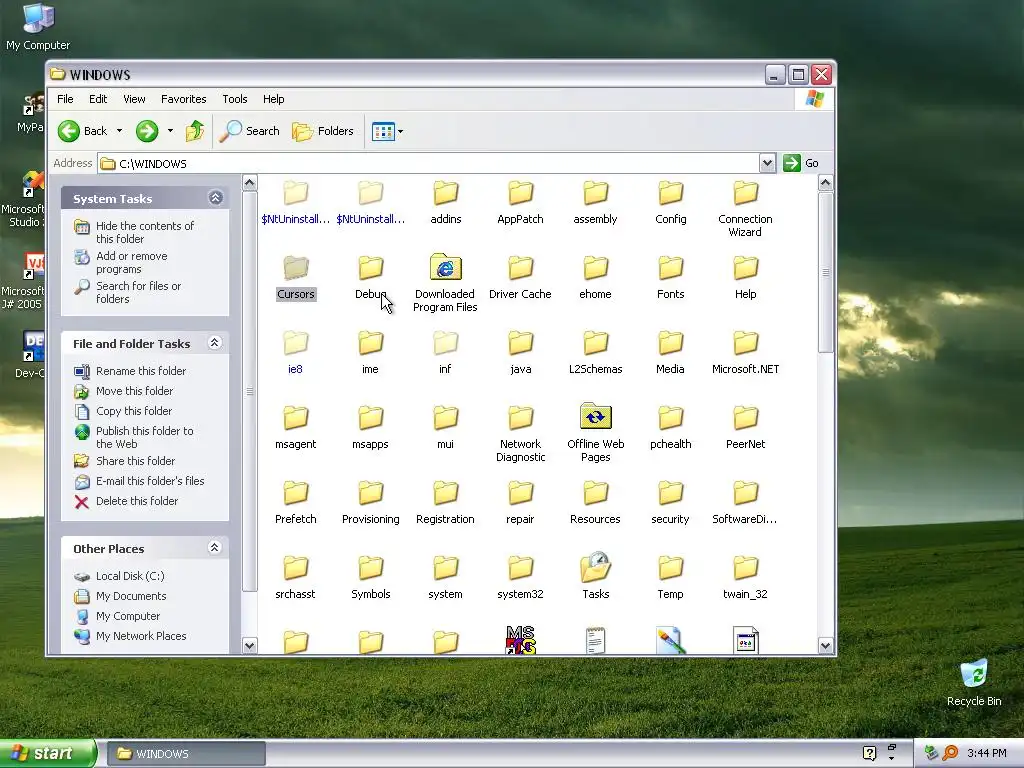Collapse File and Folder Tasks panel
Image resolution: width=1024 pixels, height=768 pixels.
coord(214,343)
